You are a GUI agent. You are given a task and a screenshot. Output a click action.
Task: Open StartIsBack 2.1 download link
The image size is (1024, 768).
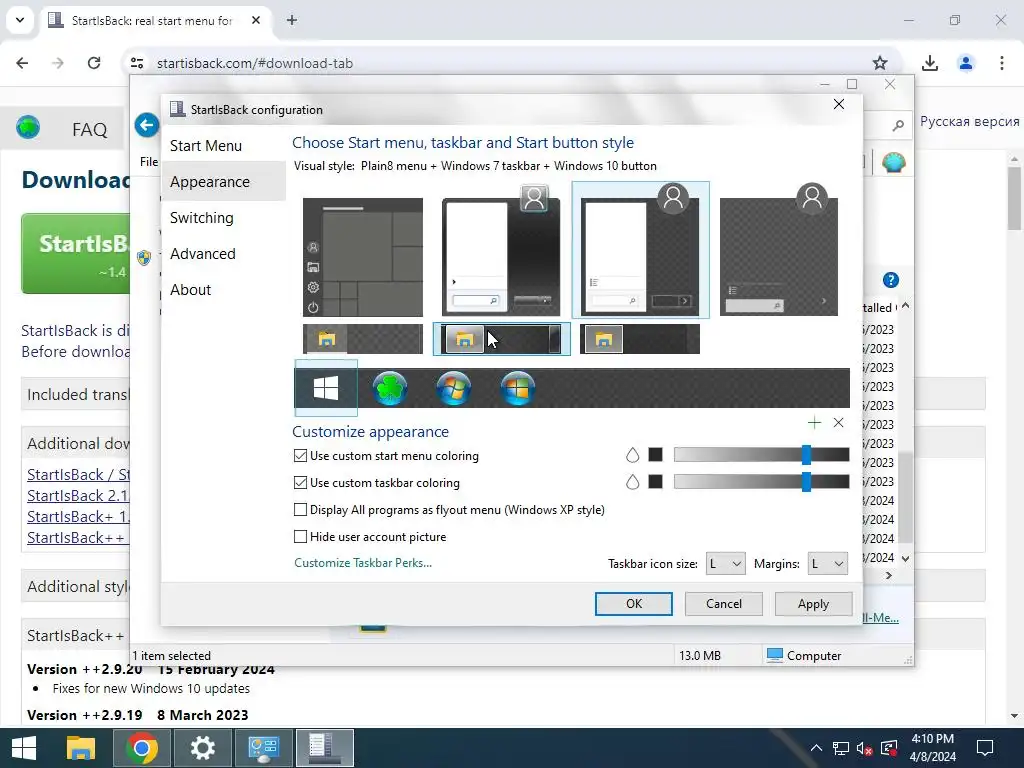[78, 496]
